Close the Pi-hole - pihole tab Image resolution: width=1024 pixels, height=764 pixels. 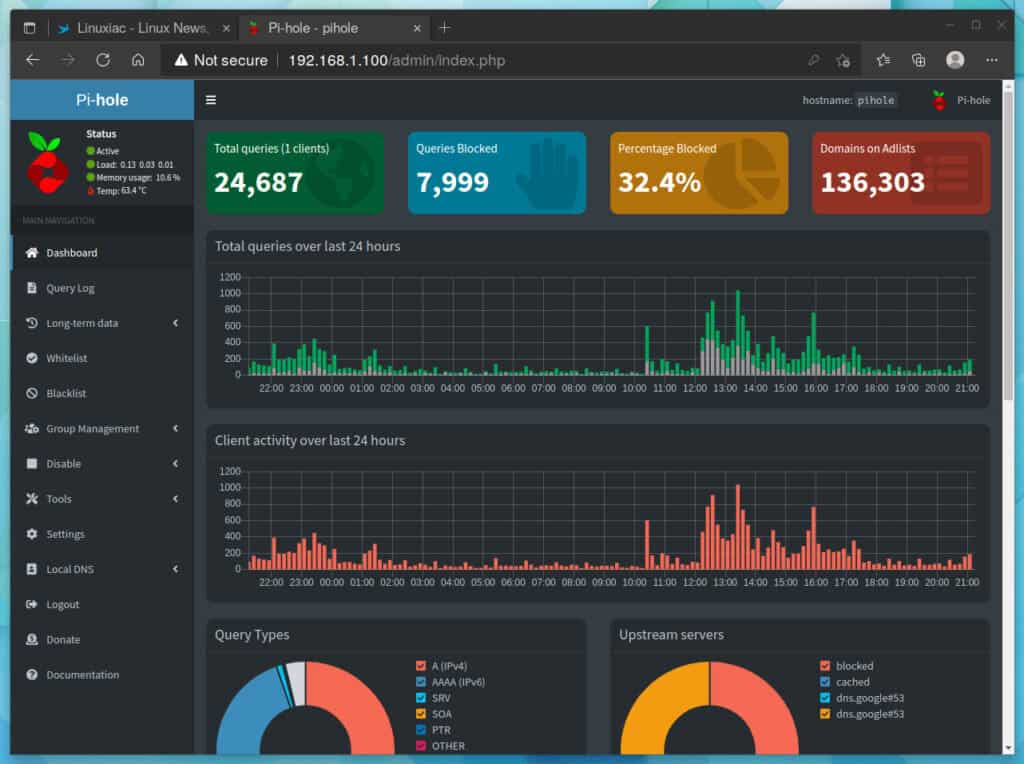pyautogui.click(x=417, y=28)
